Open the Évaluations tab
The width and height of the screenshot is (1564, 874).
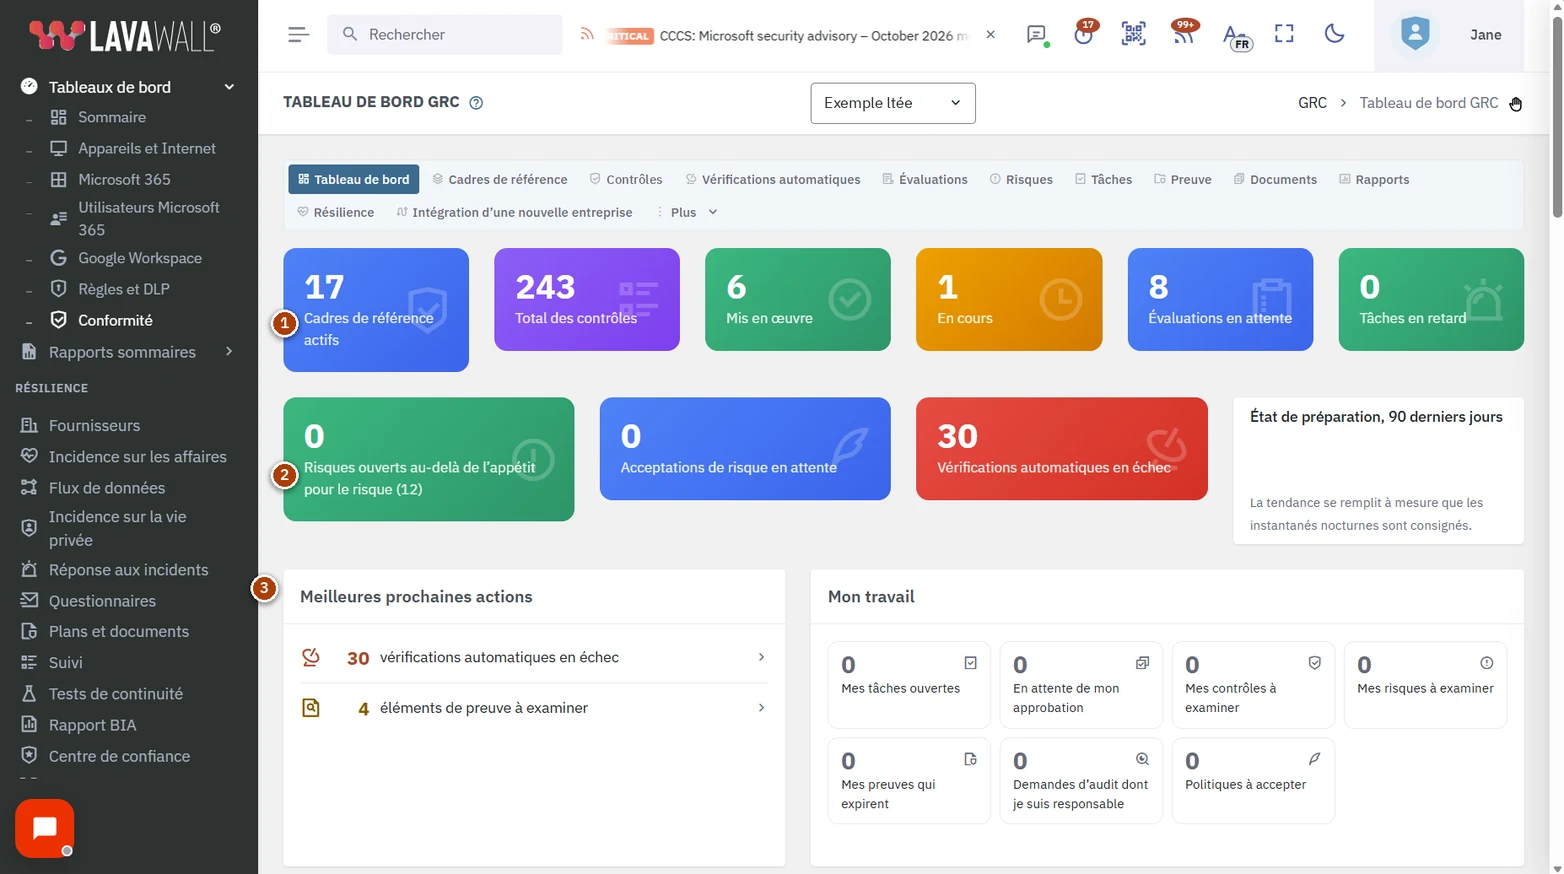pos(924,179)
